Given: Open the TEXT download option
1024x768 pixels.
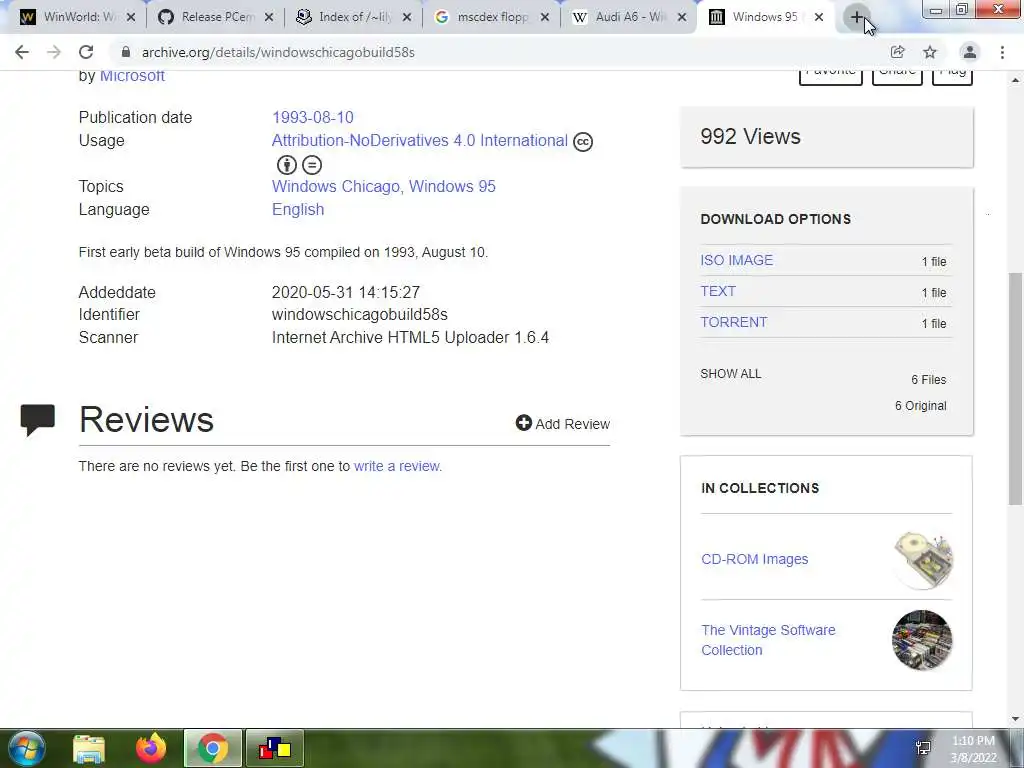Looking at the screenshot, I should pos(718,291).
